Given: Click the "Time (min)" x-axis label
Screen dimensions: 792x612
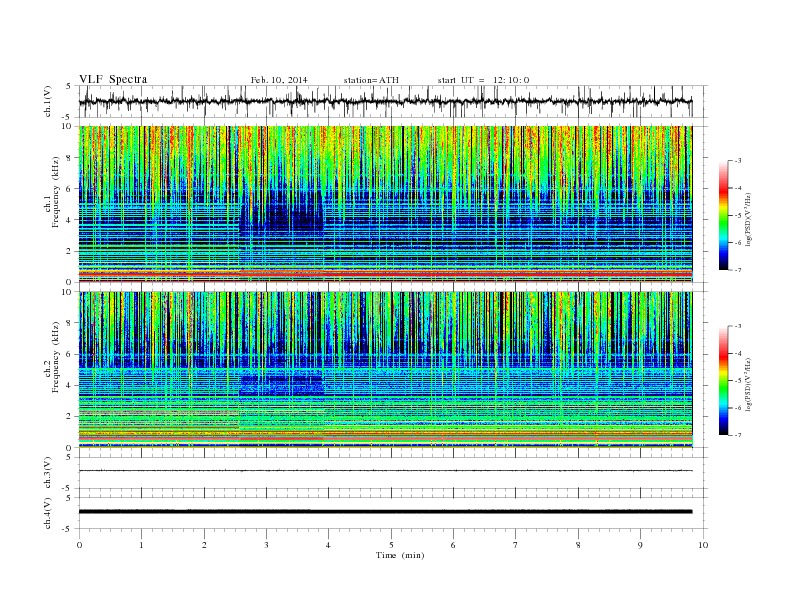Looking at the screenshot, I should tap(400, 555).
